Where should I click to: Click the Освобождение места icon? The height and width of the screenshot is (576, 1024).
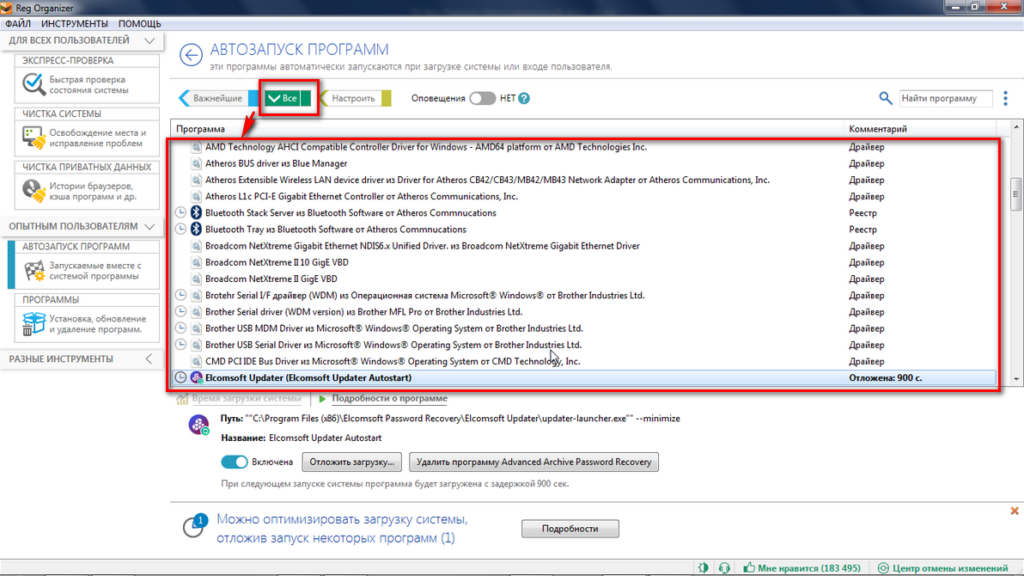pos(33,137)
